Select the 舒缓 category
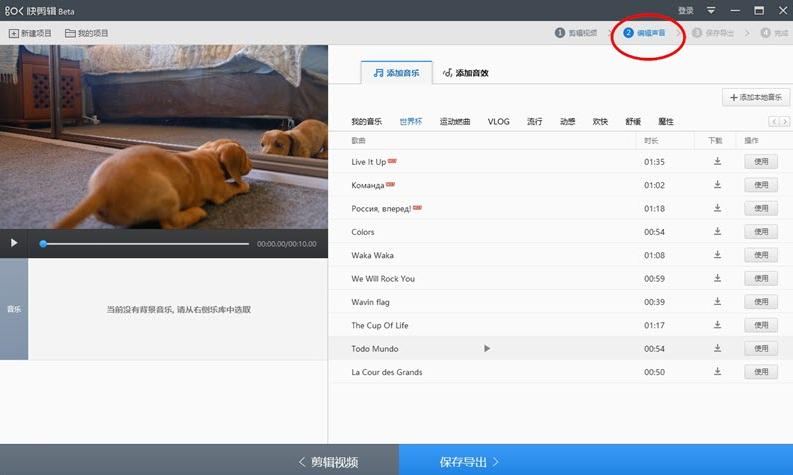This screenshot has width=793, height=475. coord(633,121)
